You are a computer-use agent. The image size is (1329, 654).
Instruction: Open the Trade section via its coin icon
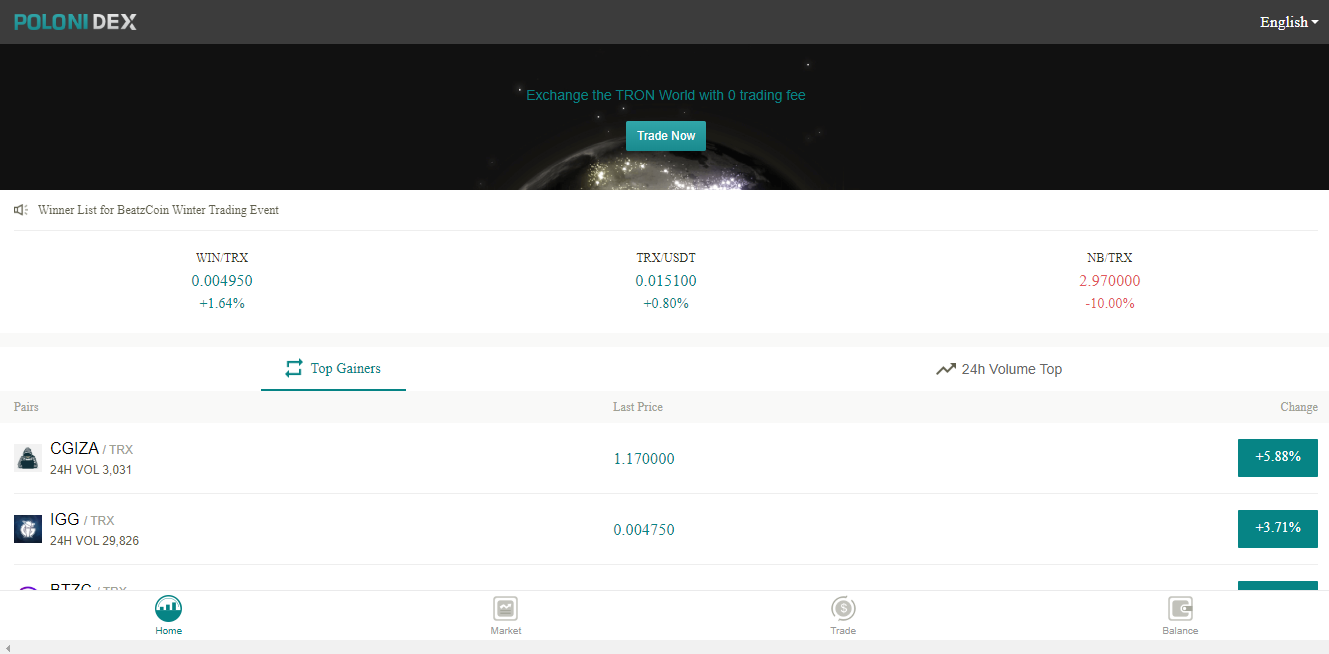click(x=843, y=608)
